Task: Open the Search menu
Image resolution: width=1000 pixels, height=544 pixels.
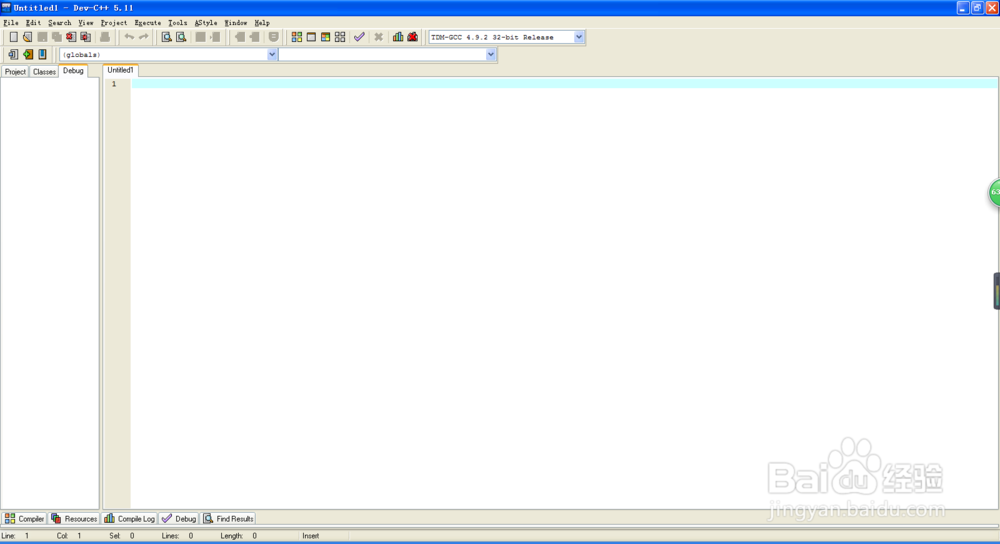Action: 59,22
